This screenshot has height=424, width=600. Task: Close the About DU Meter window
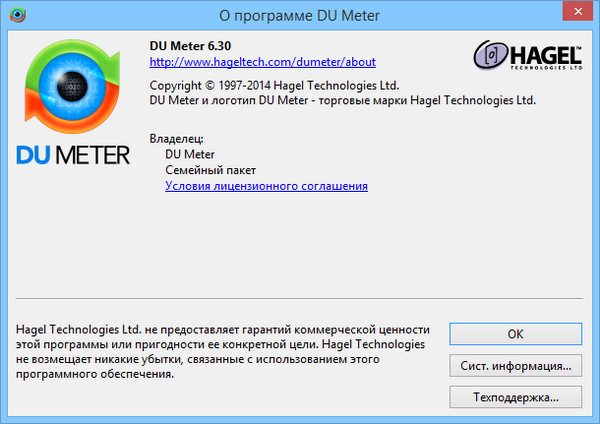578,11
